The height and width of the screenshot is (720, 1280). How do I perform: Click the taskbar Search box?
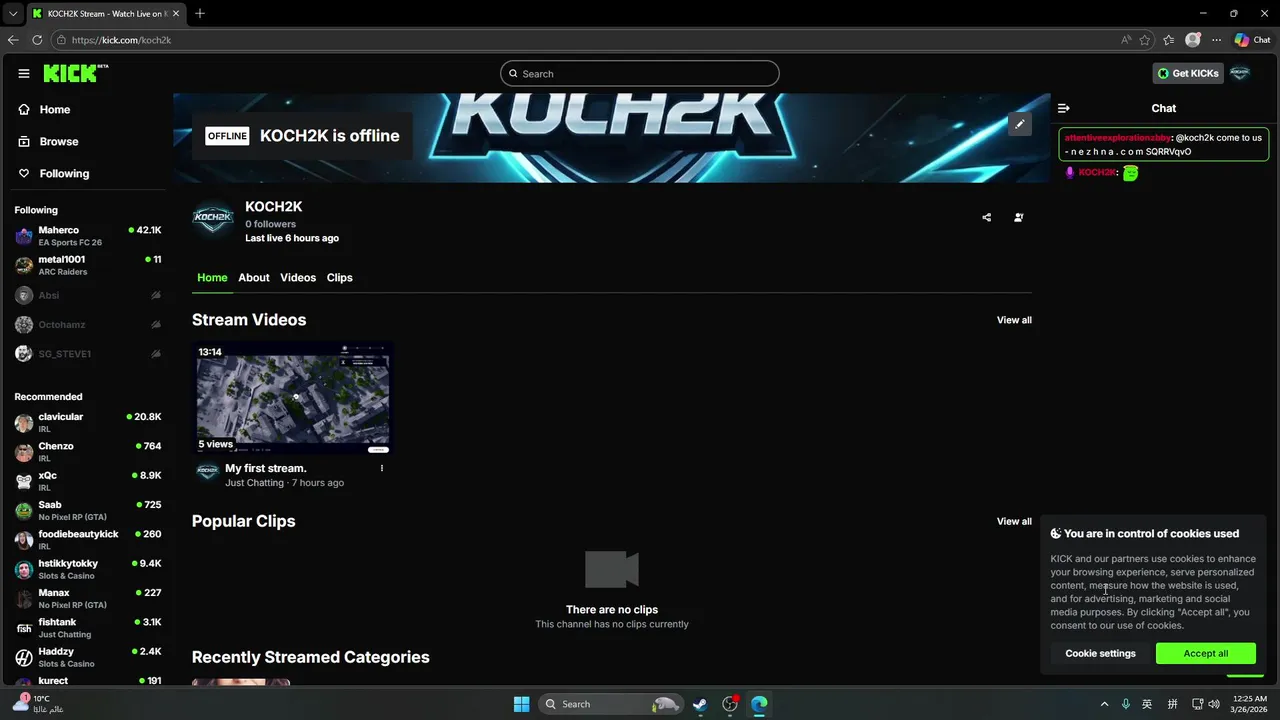tap(610, 704)
